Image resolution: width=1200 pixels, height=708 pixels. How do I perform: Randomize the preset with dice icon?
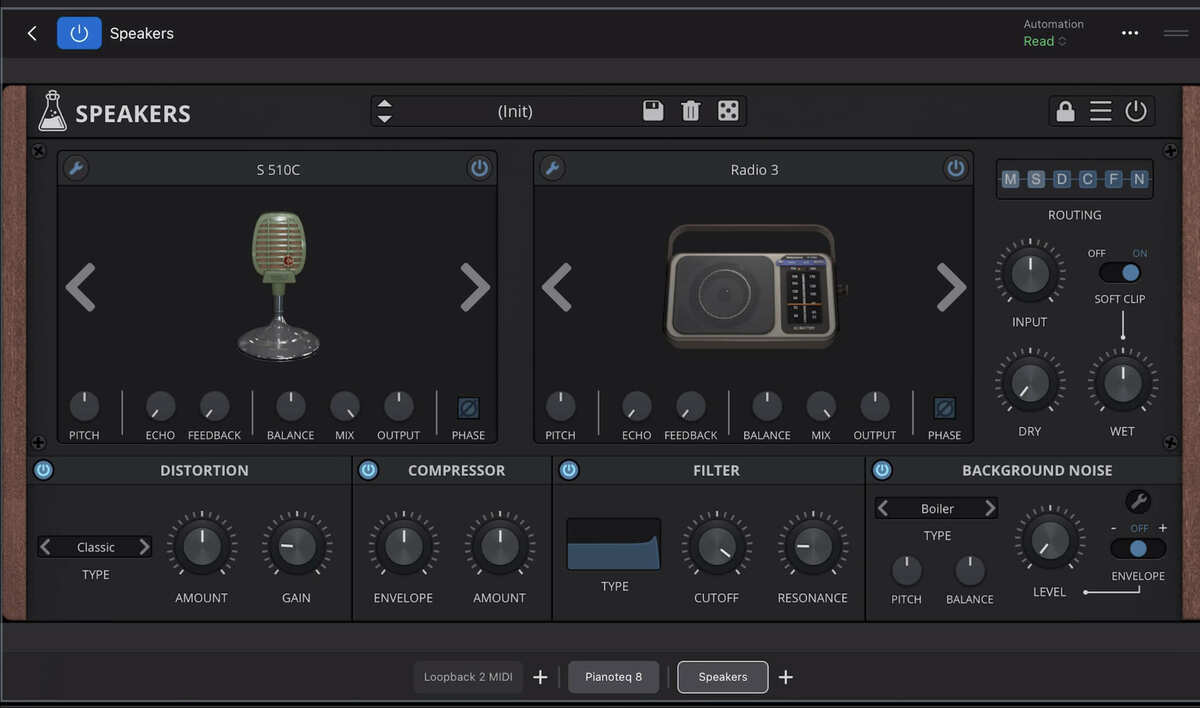point(728,110)
